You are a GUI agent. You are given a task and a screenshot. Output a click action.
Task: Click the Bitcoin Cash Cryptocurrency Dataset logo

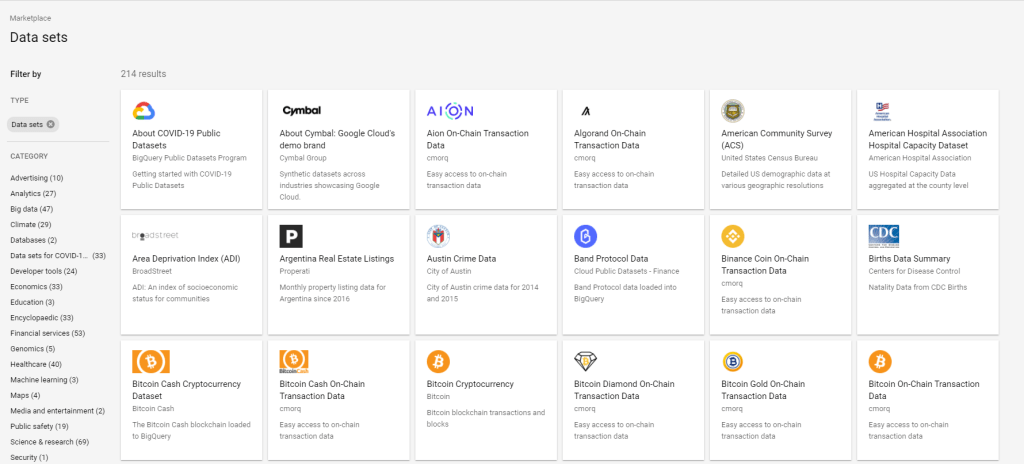pyautogui.click(x=151, y=361)
